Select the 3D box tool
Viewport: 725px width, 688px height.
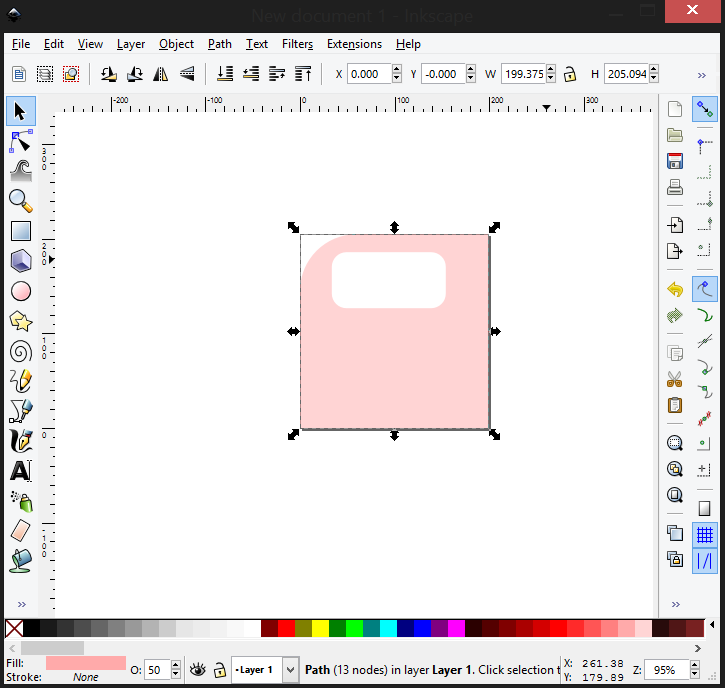point(21,261)
